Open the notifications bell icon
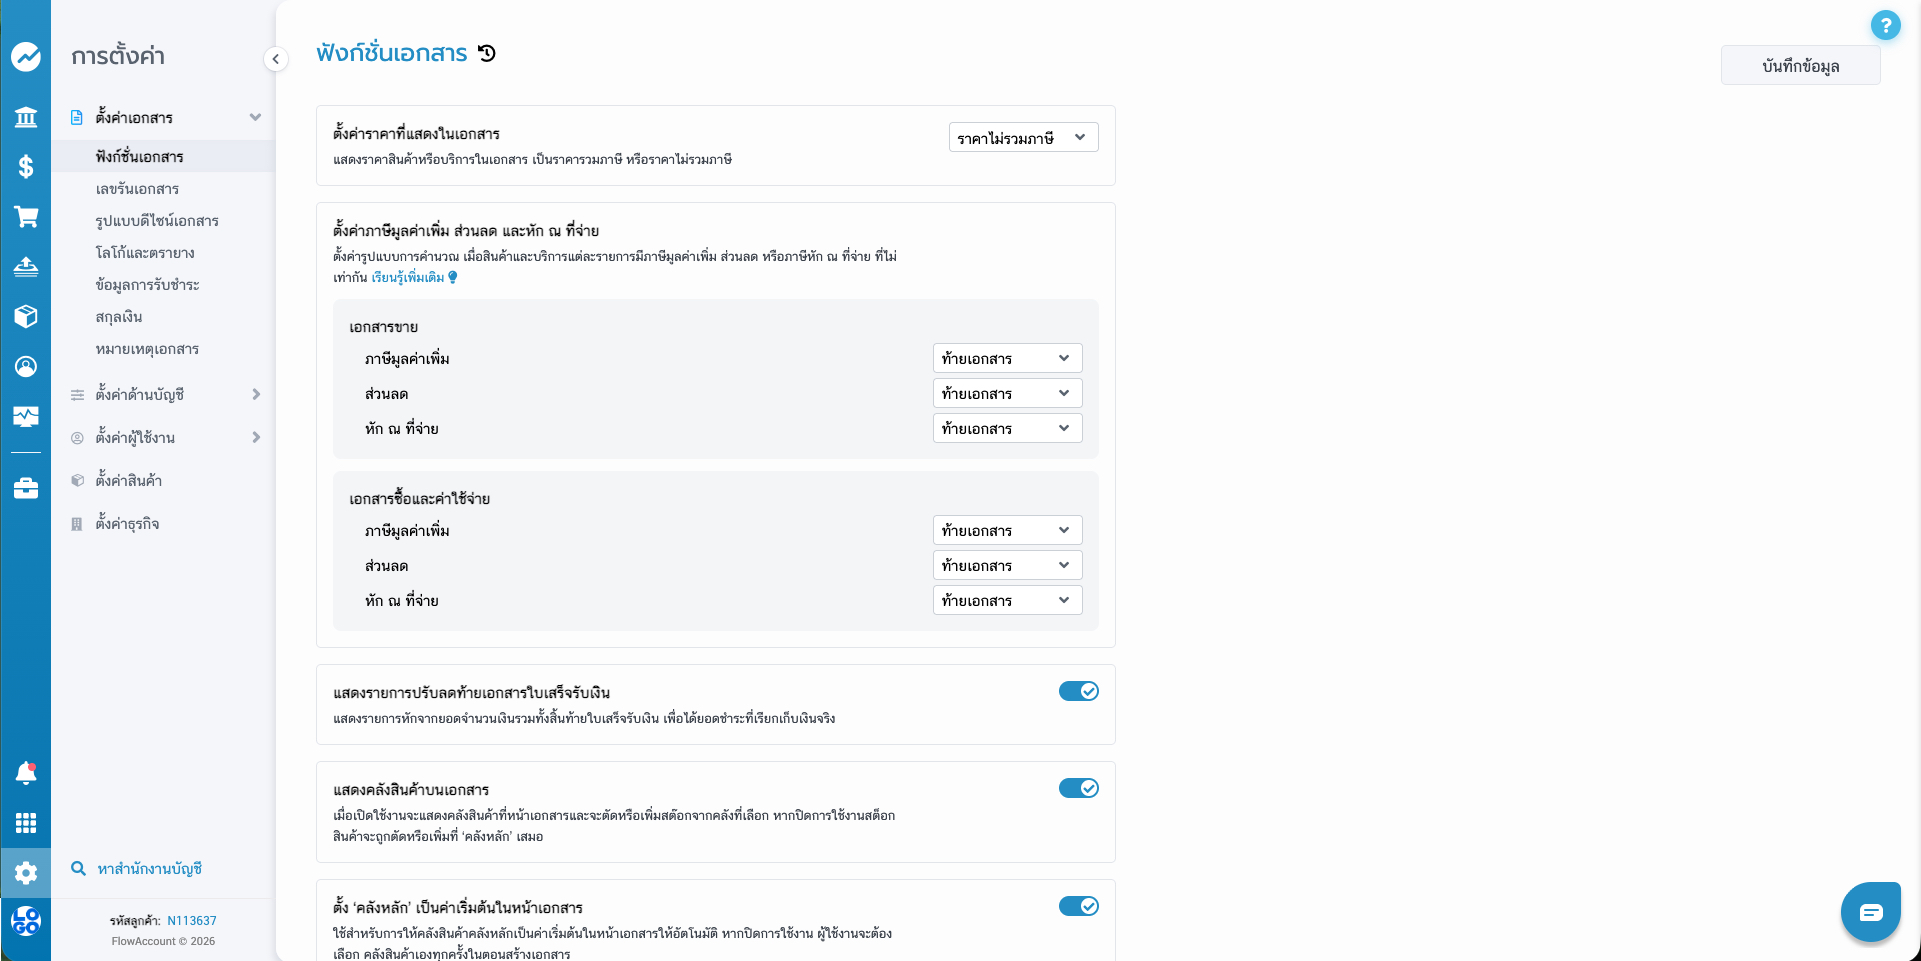This screenshot has width=1921, height=961. (x=26, y=773)
